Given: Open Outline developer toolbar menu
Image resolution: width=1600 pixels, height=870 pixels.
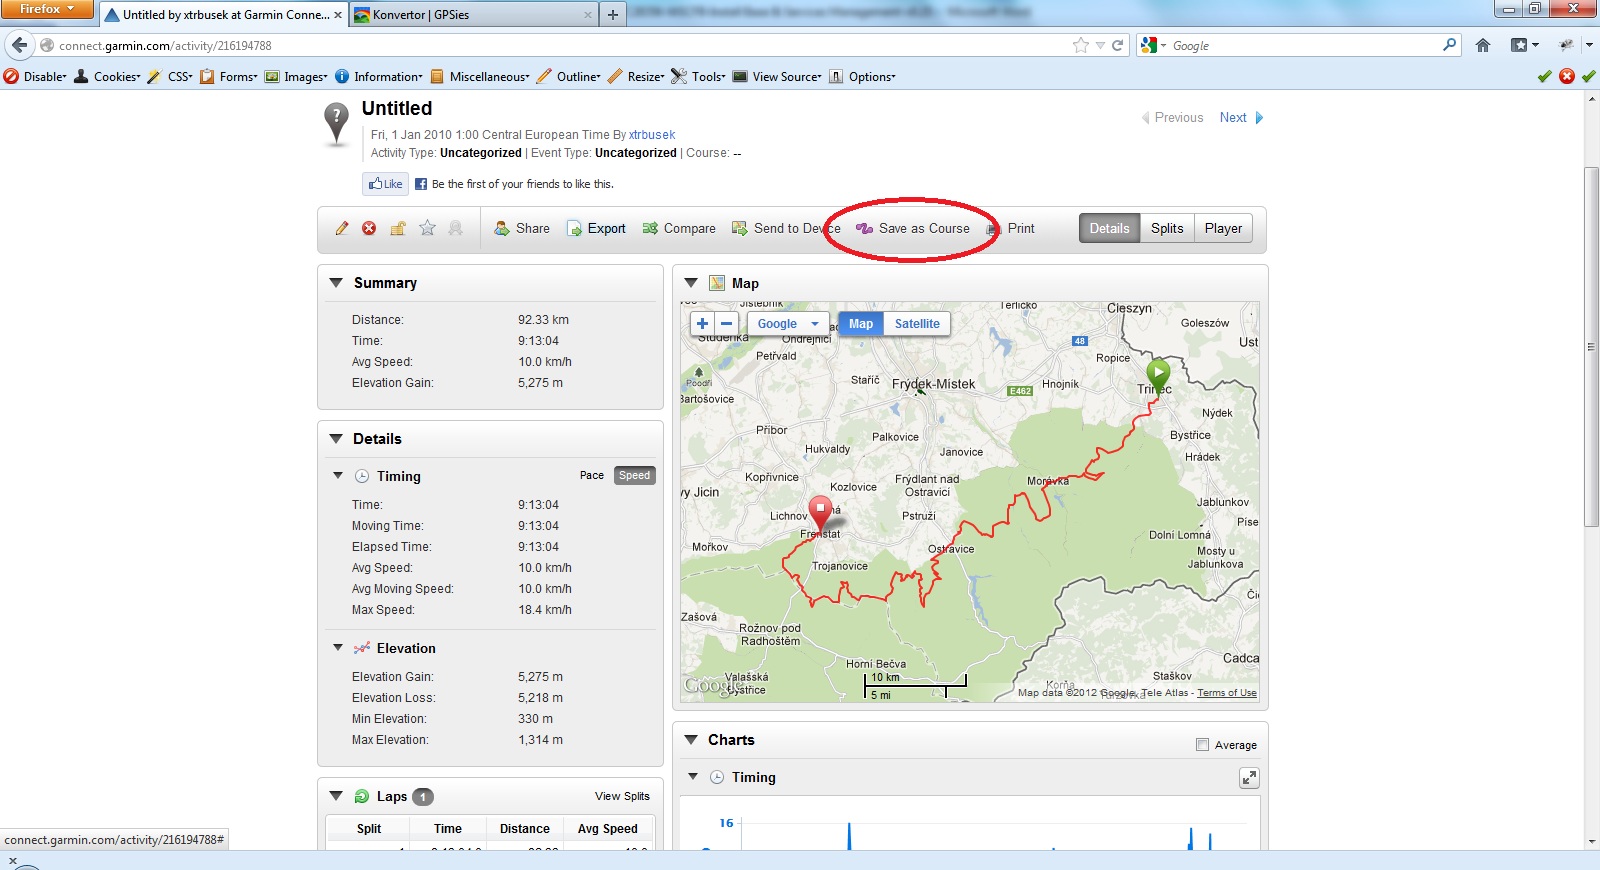Looking at the screenshot, I should coord(569,76).
